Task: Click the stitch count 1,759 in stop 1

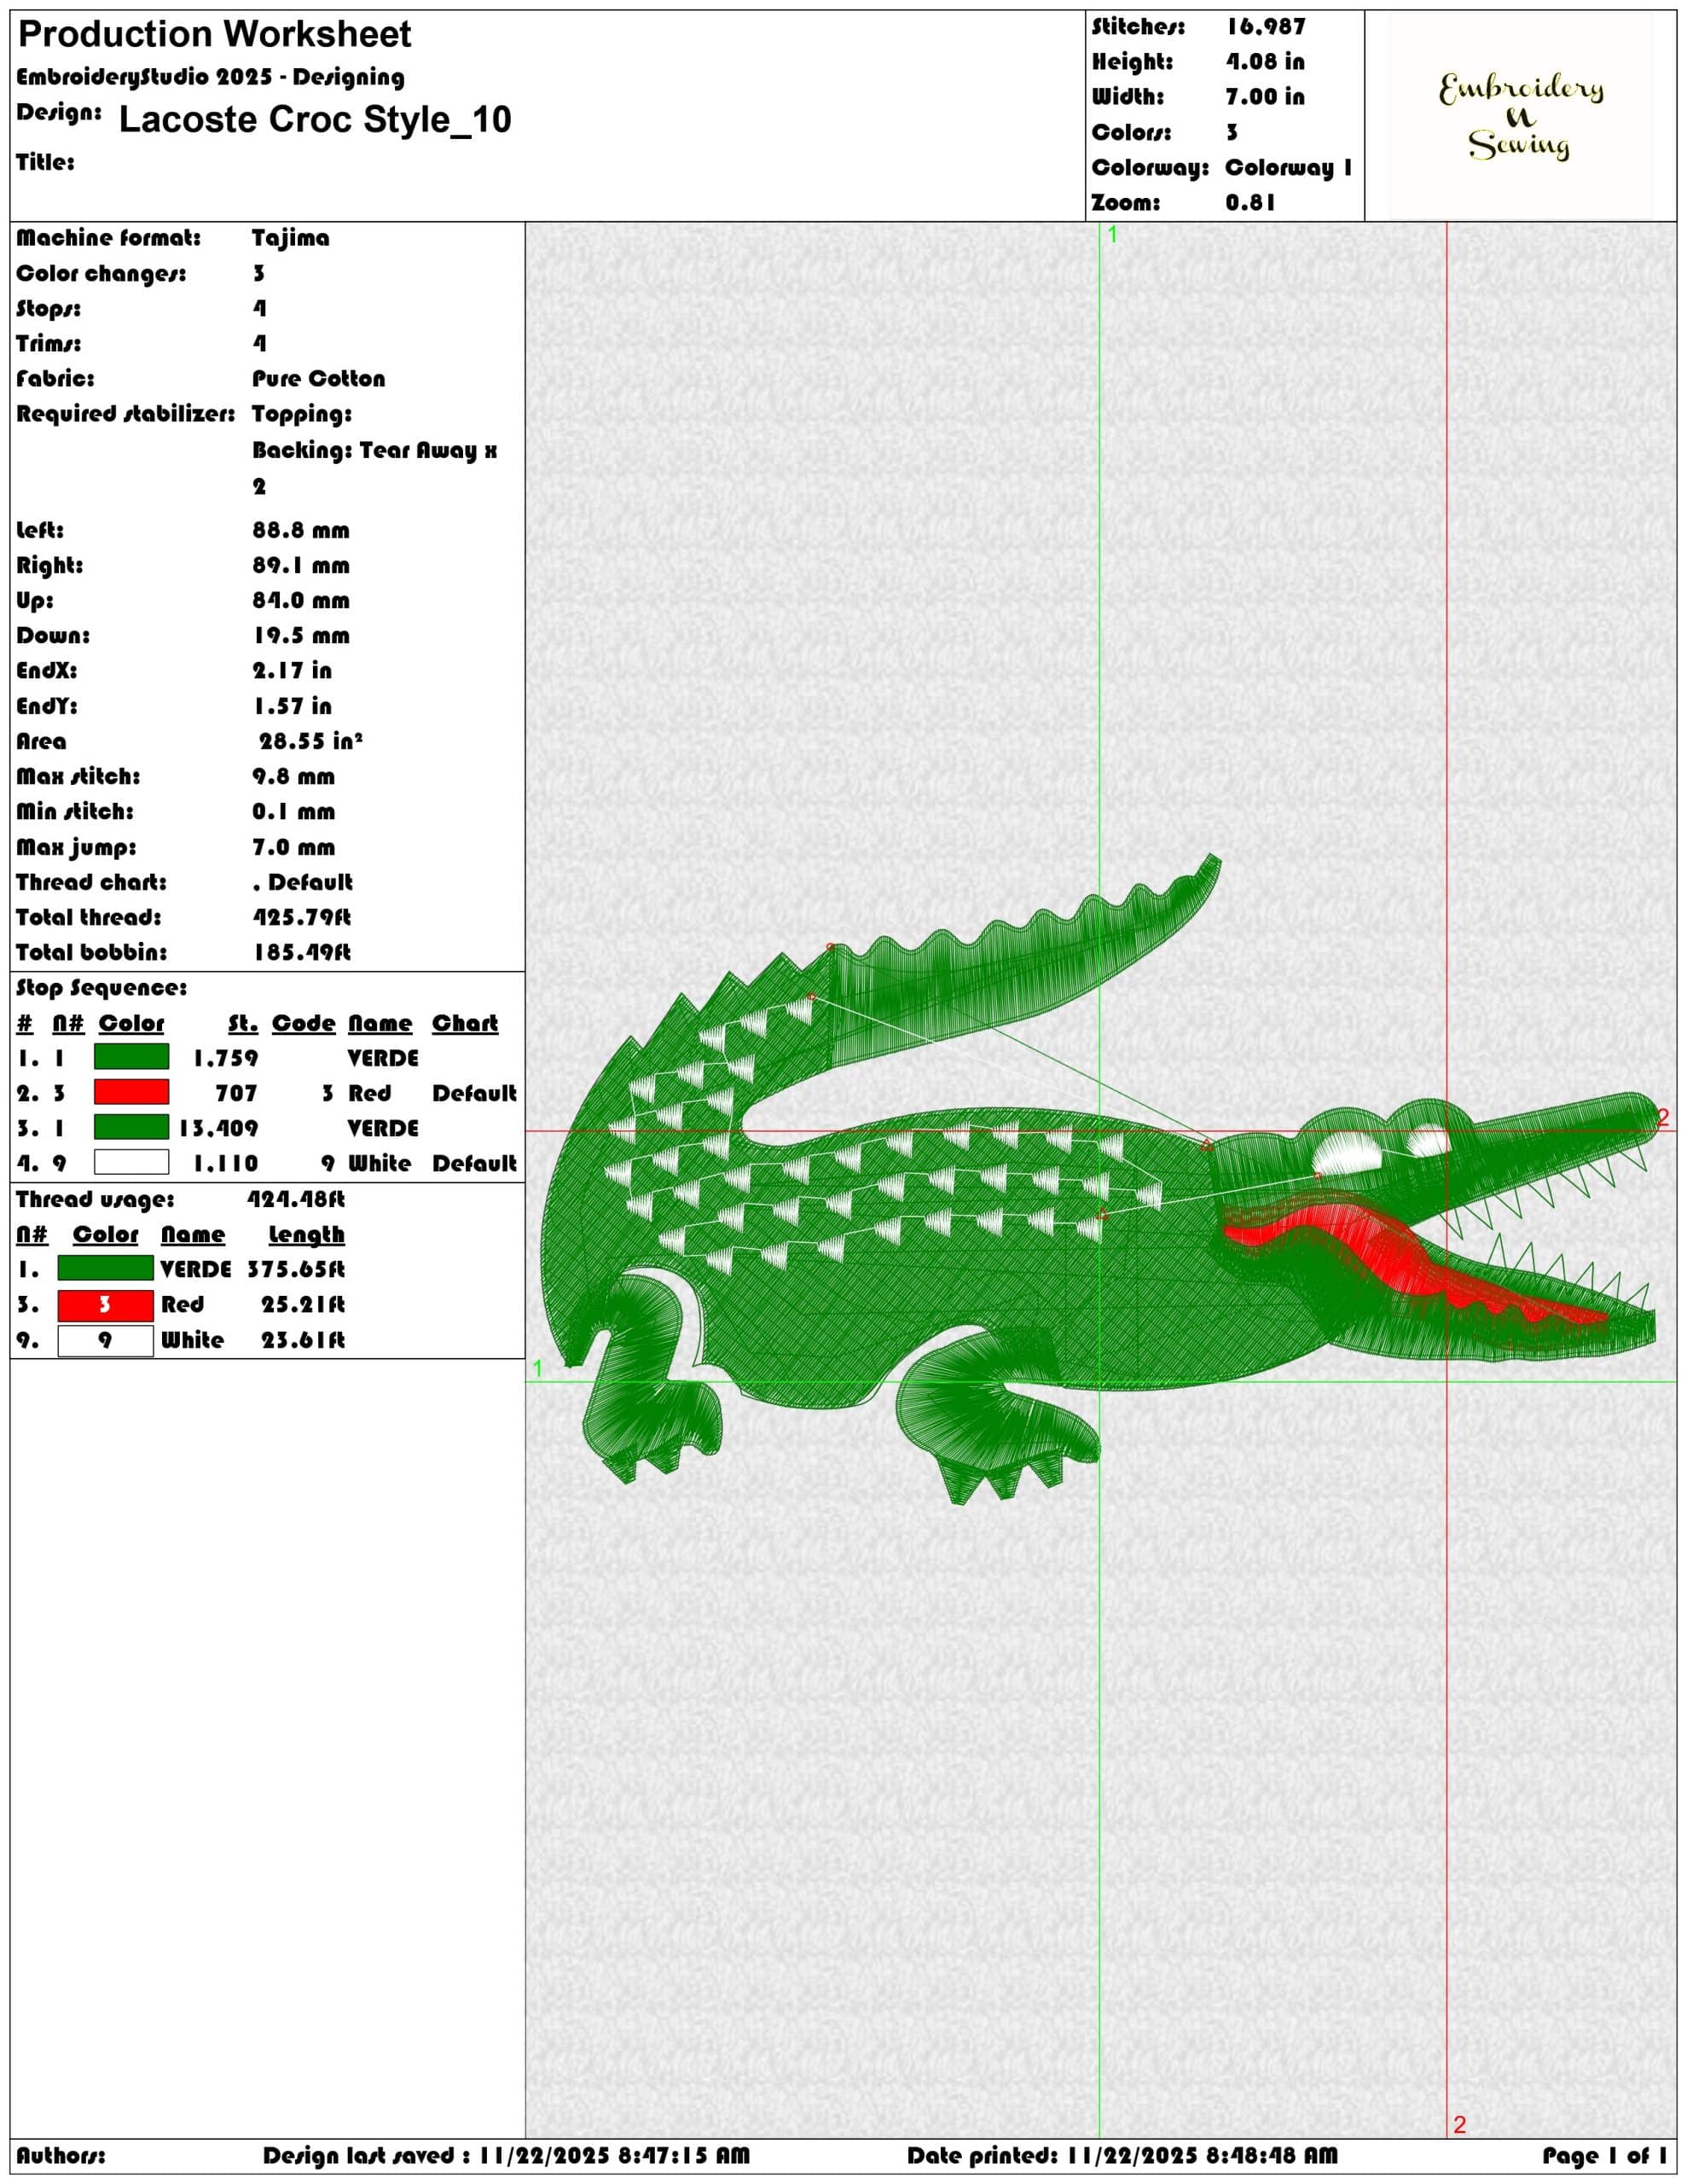Action: (x=225, y=1057)
